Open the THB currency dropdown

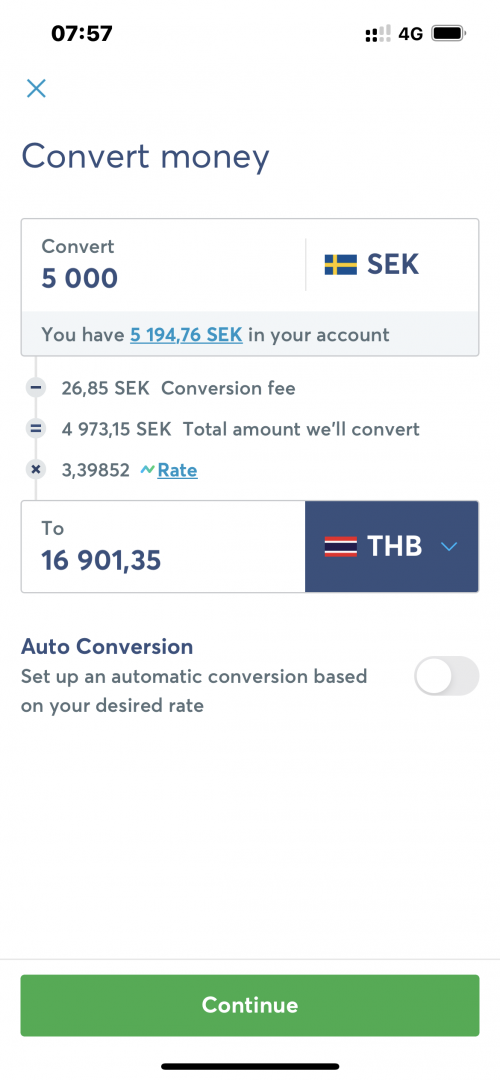point(392,547)
